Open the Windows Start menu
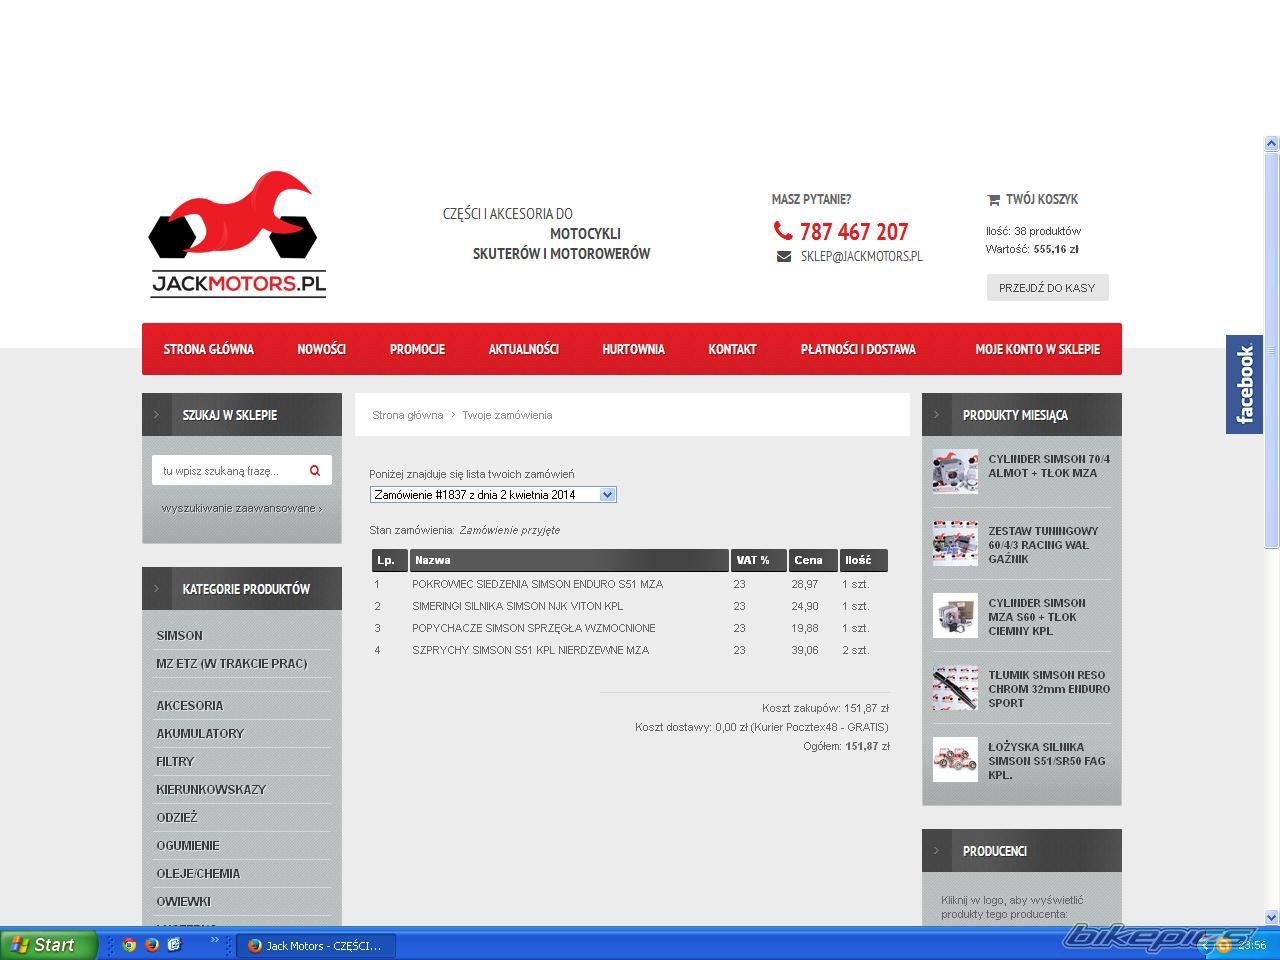This screenshot has height=960, width=1280. [x=48, y=945]
